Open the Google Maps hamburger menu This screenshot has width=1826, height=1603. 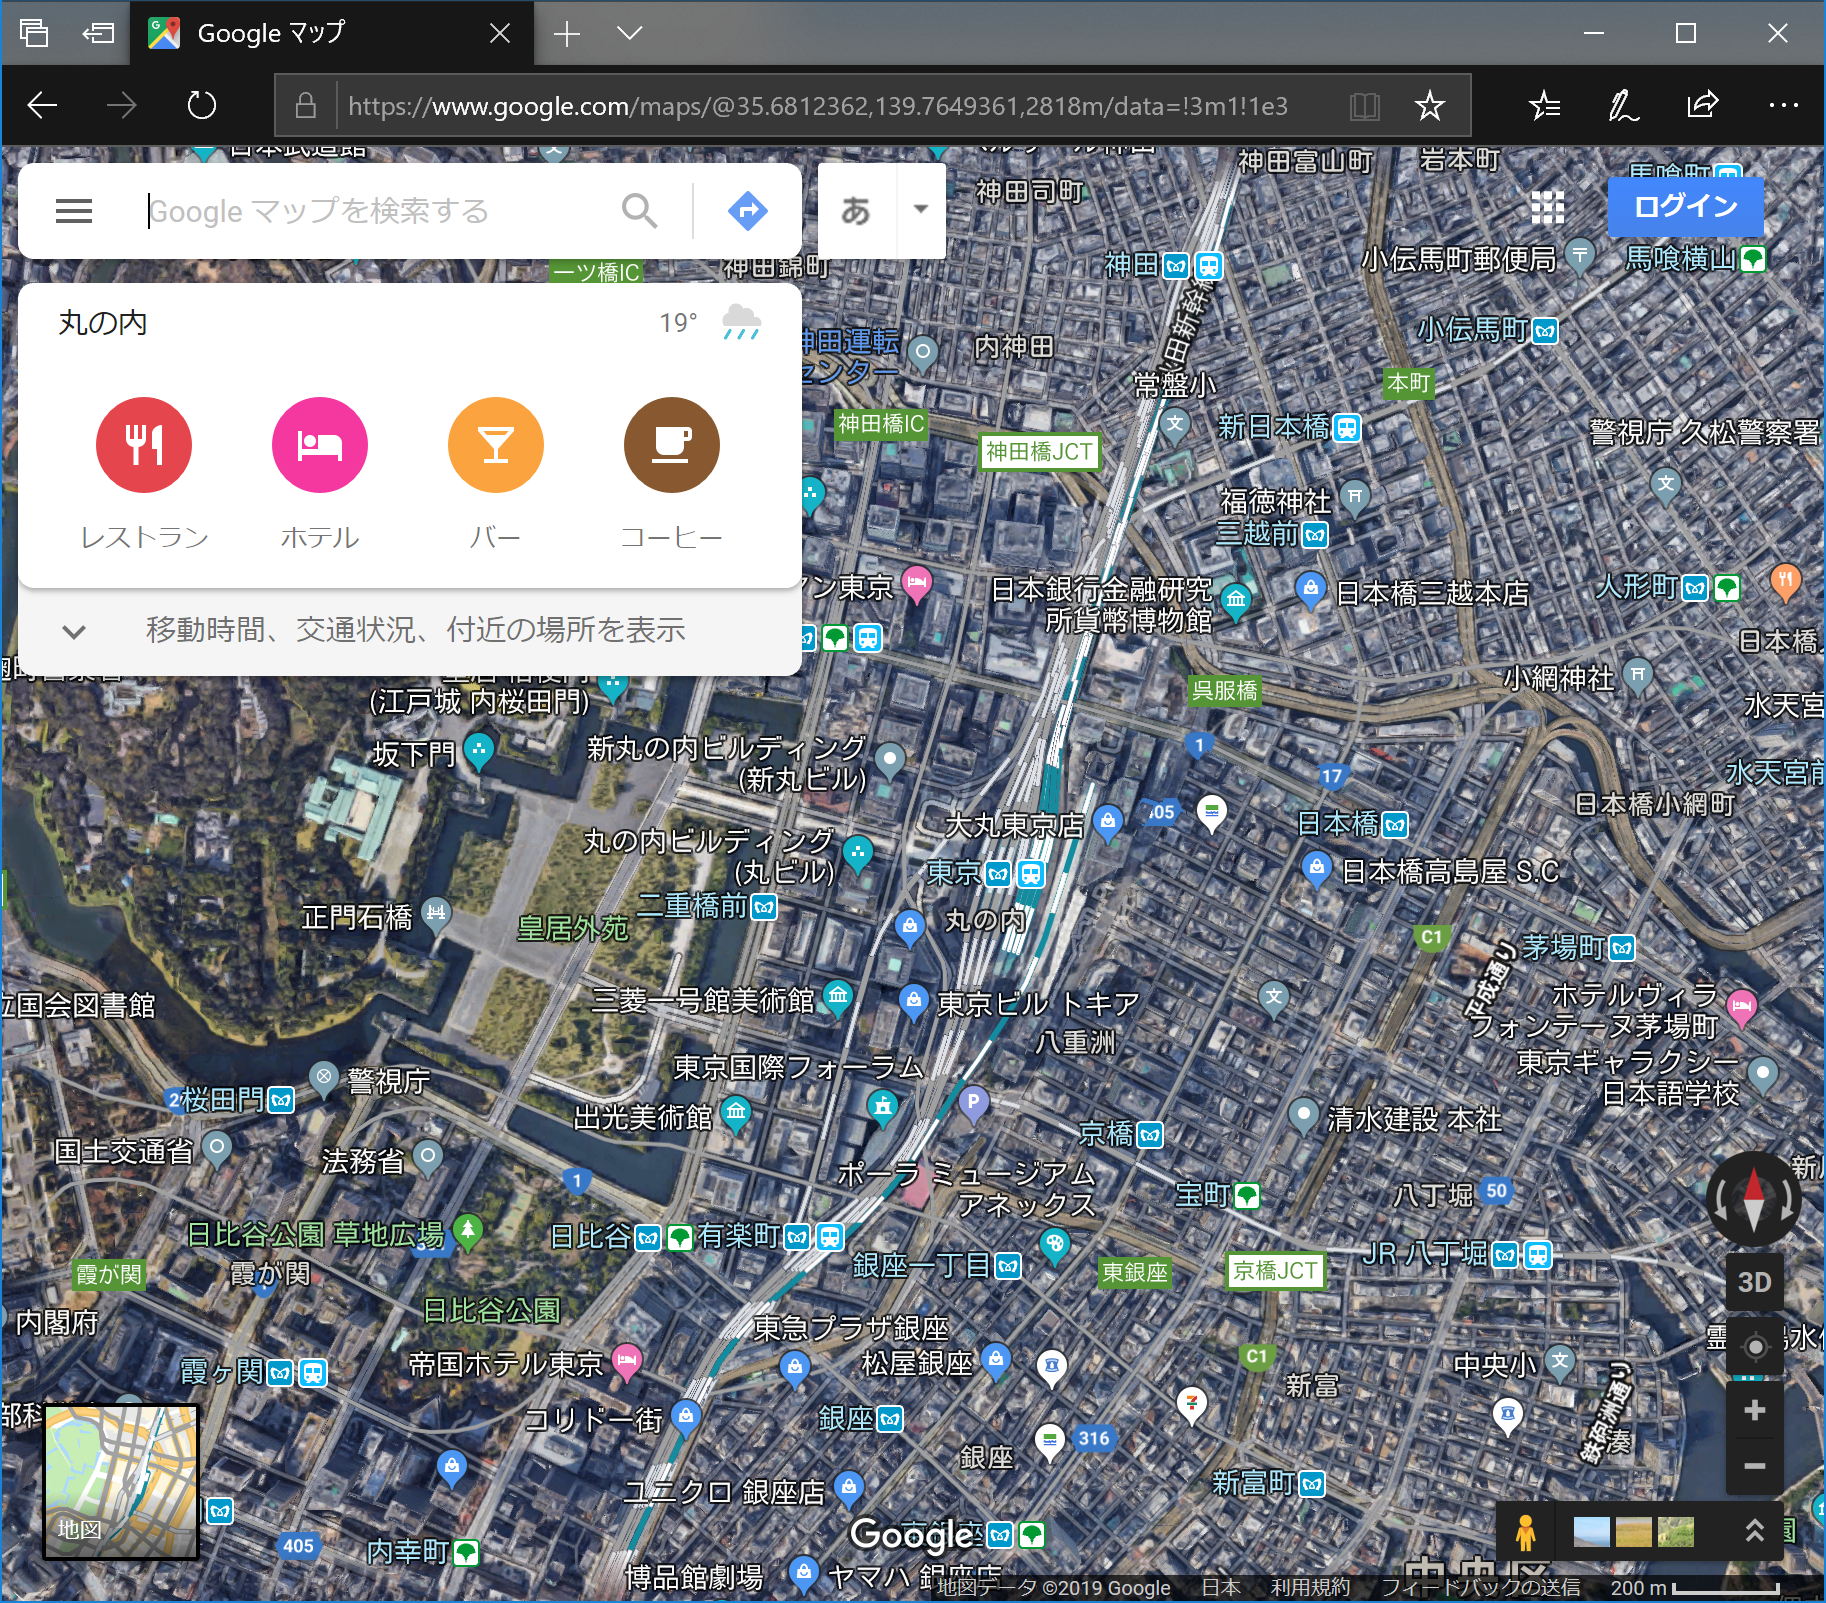(x=74, y=211)
